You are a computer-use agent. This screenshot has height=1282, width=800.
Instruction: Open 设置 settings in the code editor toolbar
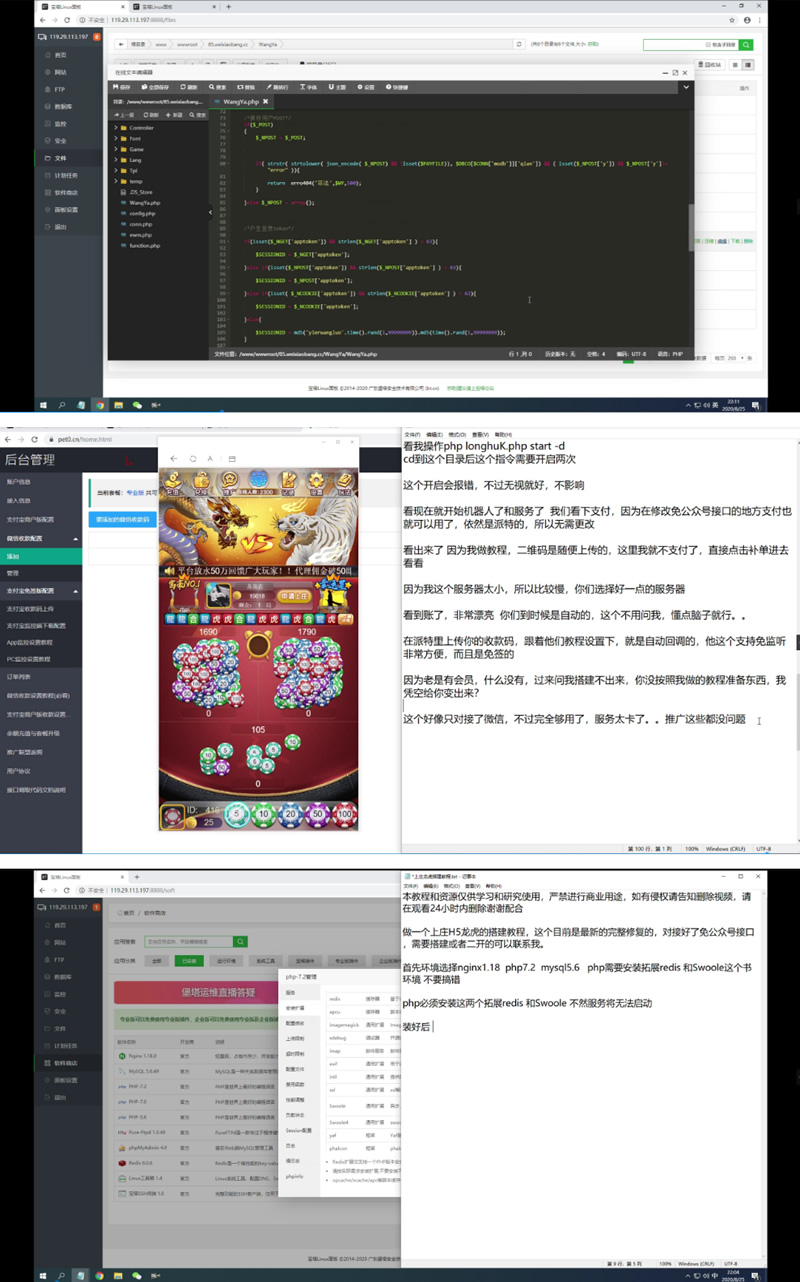366,87
